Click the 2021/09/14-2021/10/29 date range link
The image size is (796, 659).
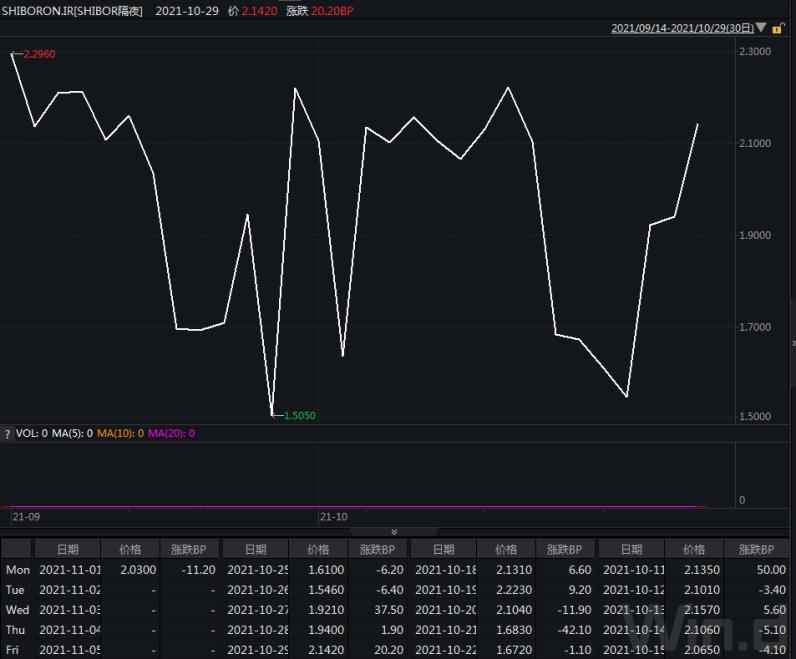click(682, 29)
